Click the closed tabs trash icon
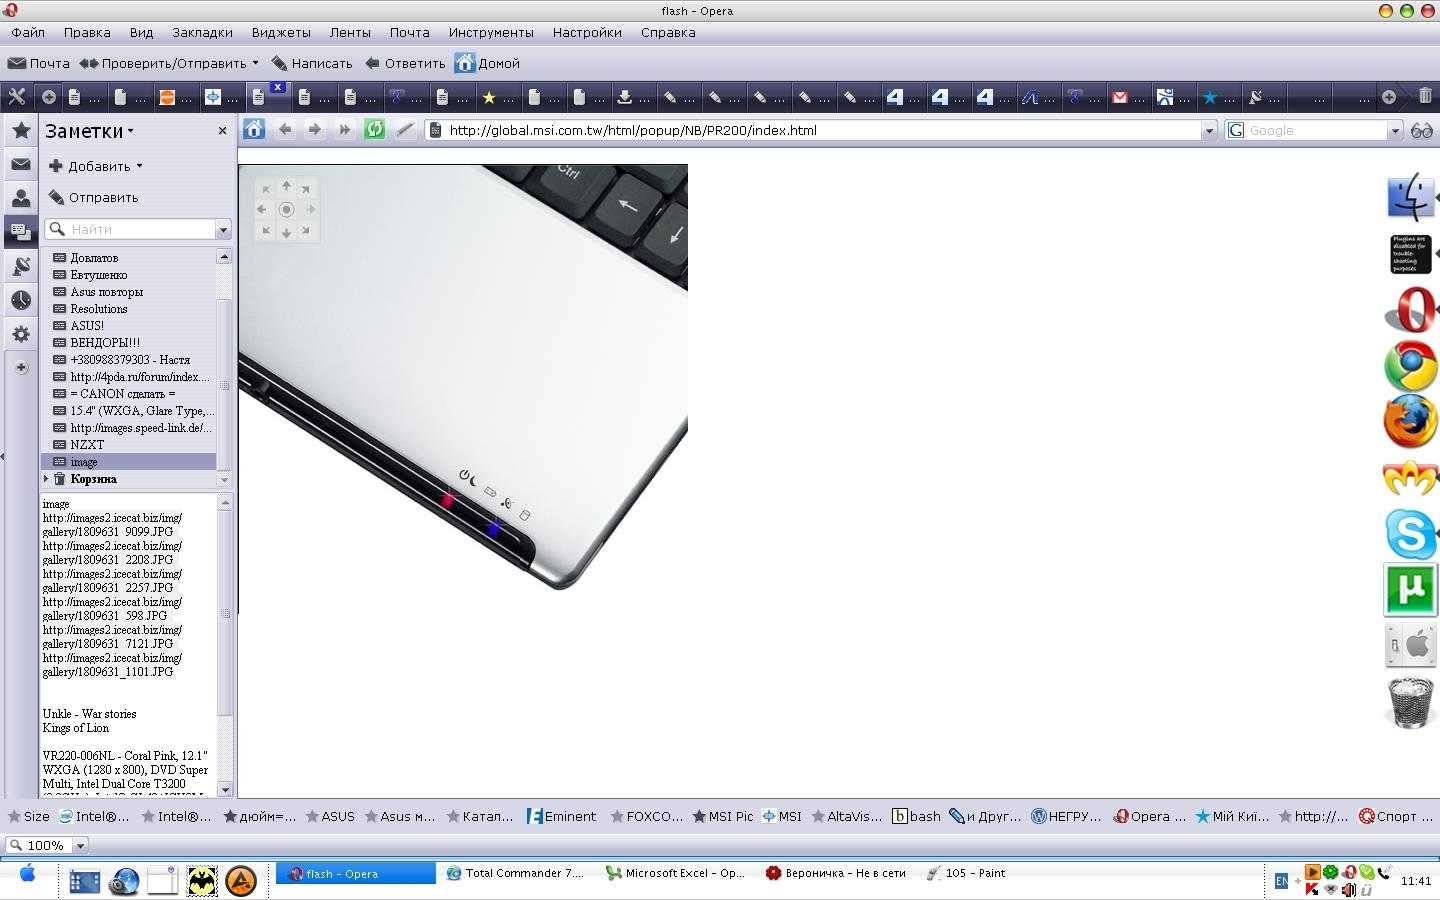Screen dimensions: 1440x900 [x=1425, y=96]
